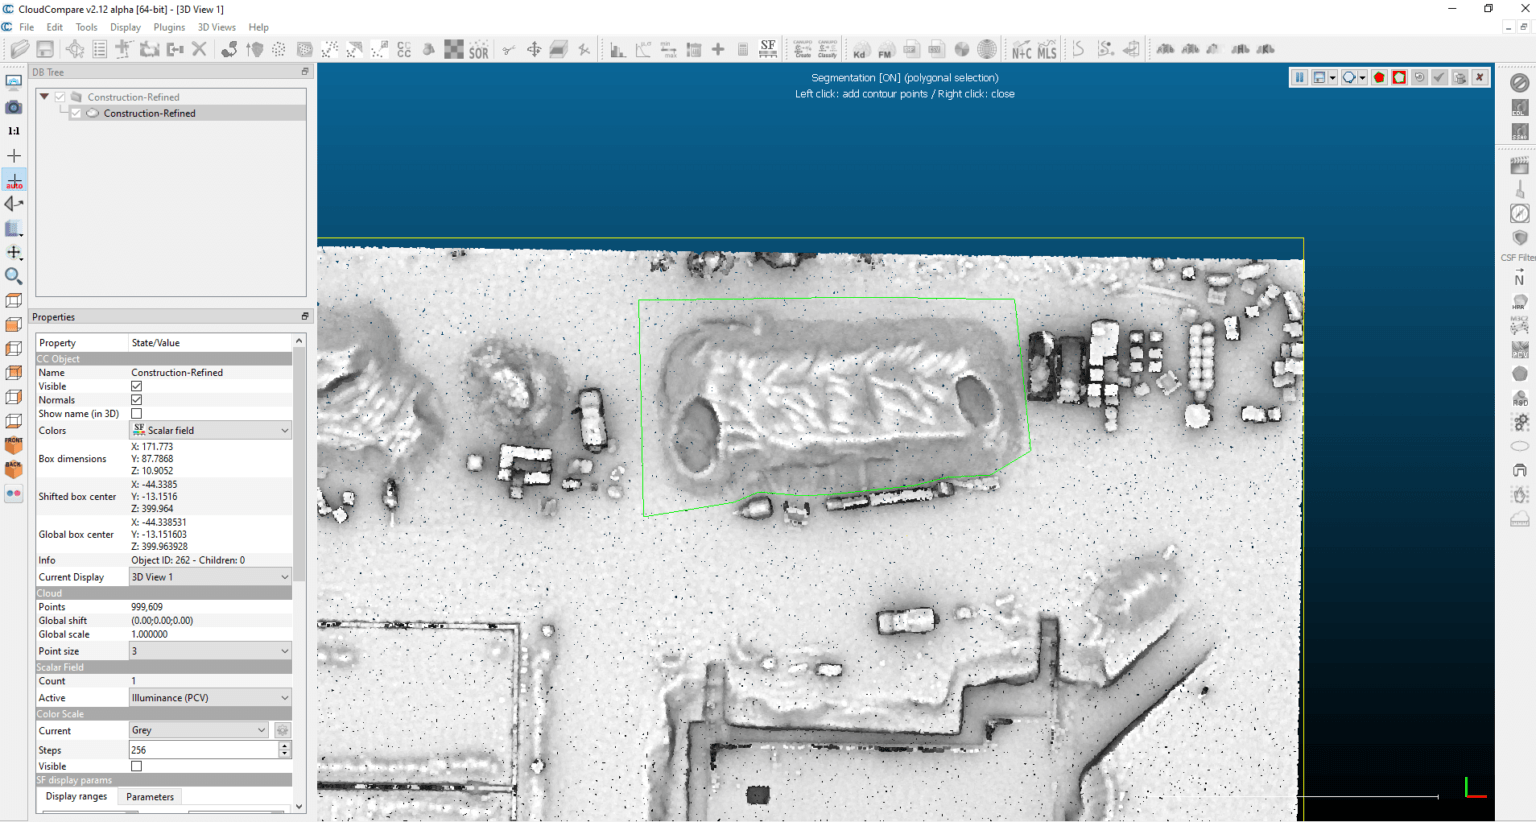Click the magnifier zoom icon
This screenshot has width=1536, height=822.
[14, 276]
